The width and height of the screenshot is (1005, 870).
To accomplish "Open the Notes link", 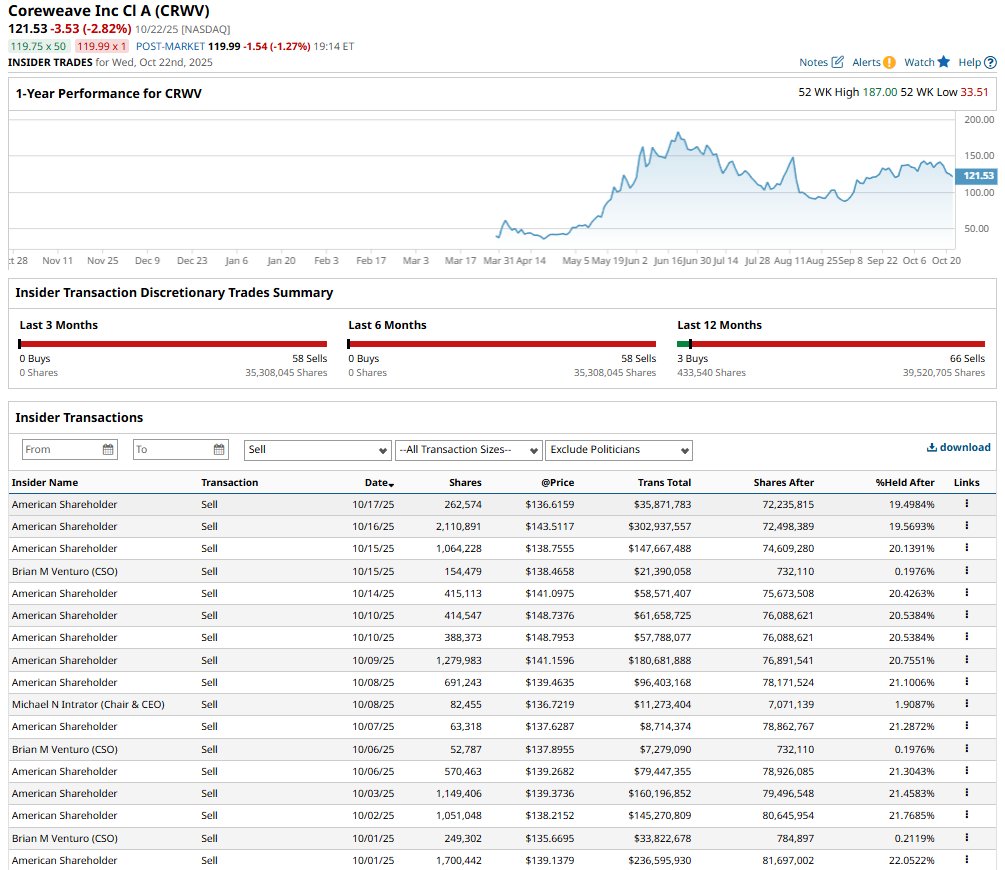I will (x=813, y=62).
